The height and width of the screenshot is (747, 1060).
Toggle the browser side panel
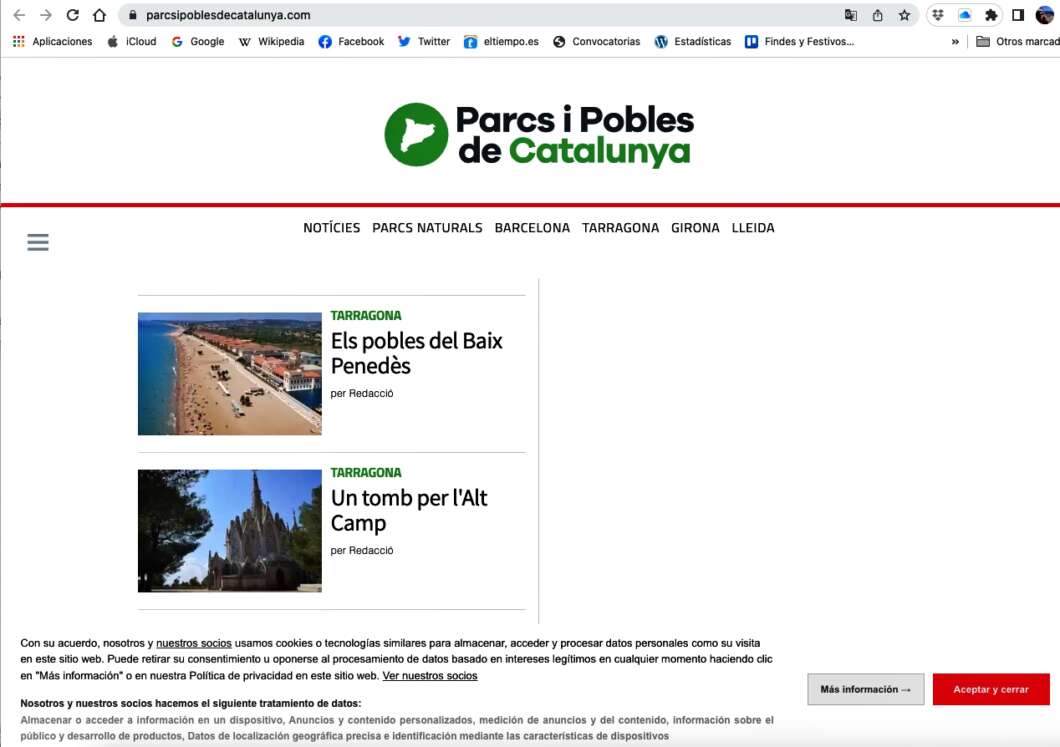tap(1018, 15)
